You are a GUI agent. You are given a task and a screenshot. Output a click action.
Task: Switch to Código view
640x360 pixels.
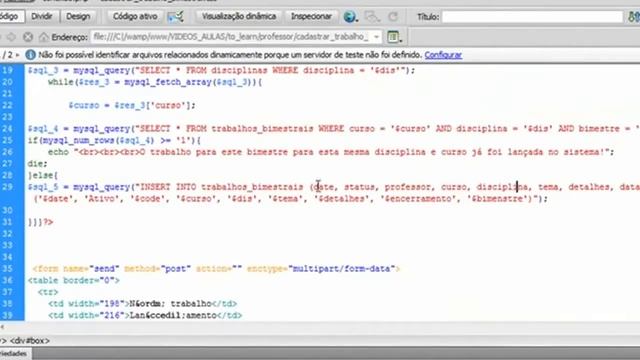point(11,16)
